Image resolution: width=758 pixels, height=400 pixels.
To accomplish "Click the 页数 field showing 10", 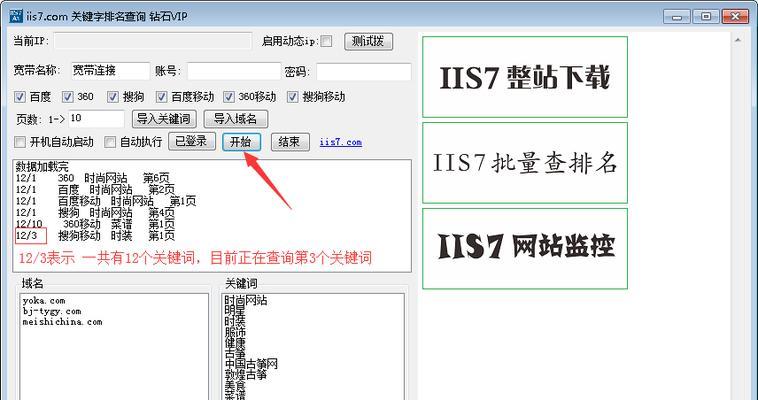I will click(x=96, y=119).
